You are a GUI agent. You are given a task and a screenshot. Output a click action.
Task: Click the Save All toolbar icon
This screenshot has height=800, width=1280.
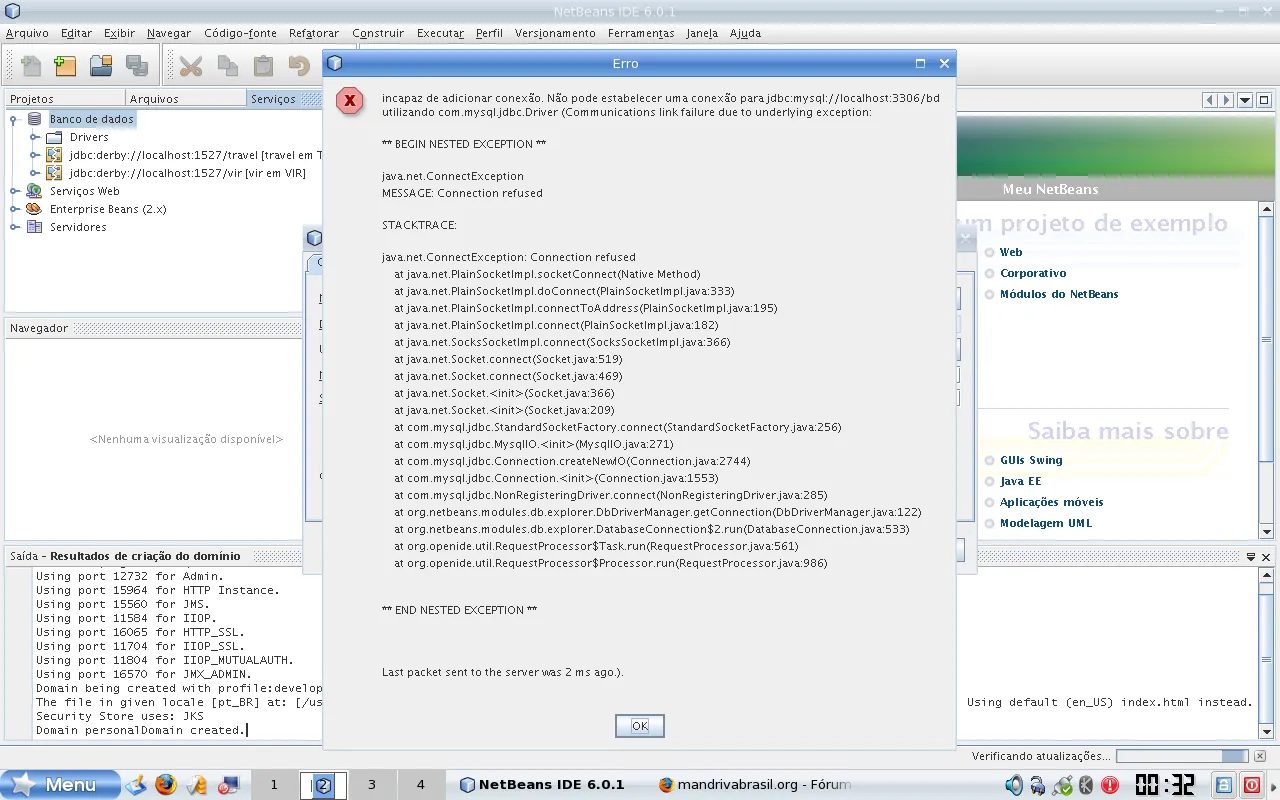pos(137,66)
